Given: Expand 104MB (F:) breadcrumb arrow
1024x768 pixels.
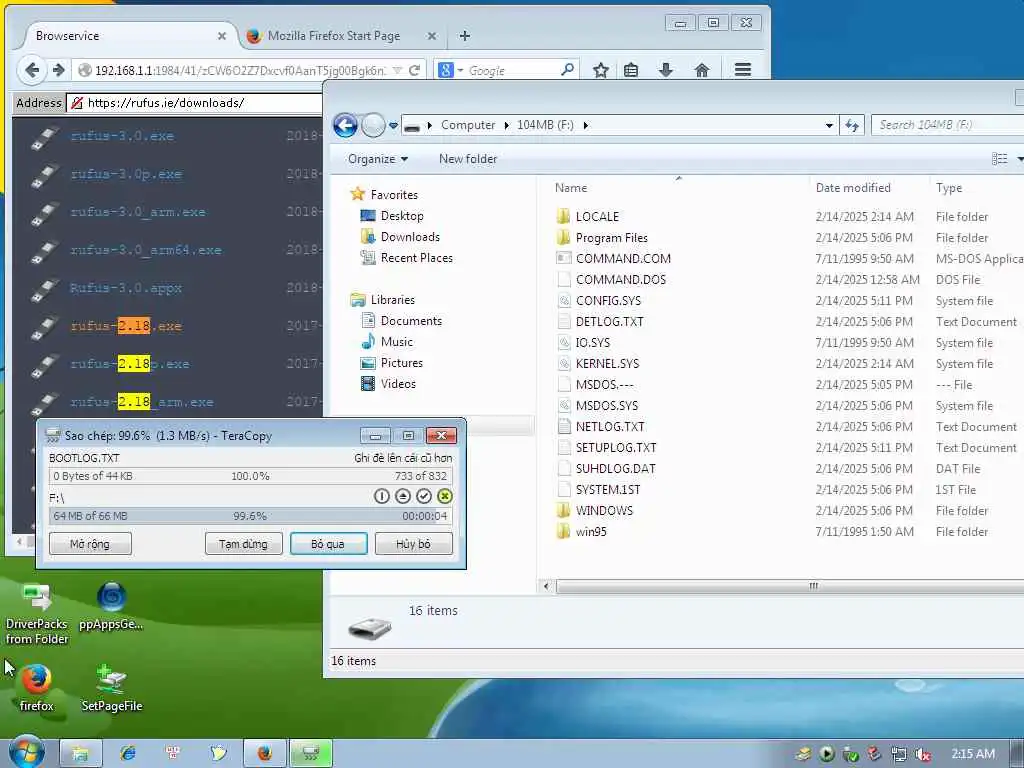Looking at the screenshot, I should pyautogui.click(x=586, y=125).
